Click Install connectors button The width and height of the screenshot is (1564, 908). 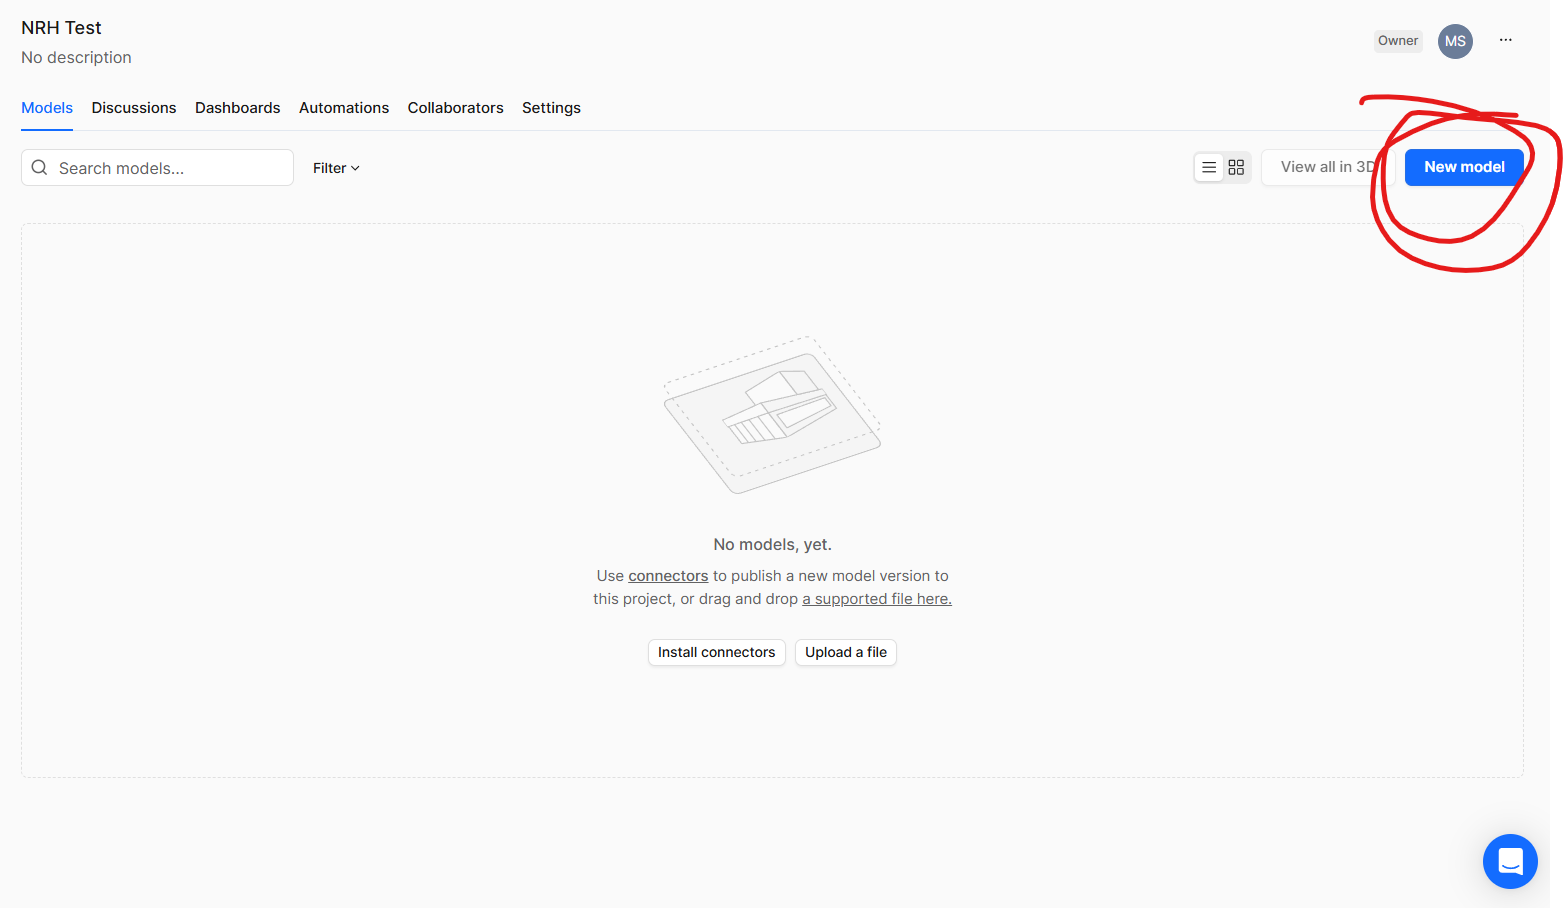tap(716, 652)
